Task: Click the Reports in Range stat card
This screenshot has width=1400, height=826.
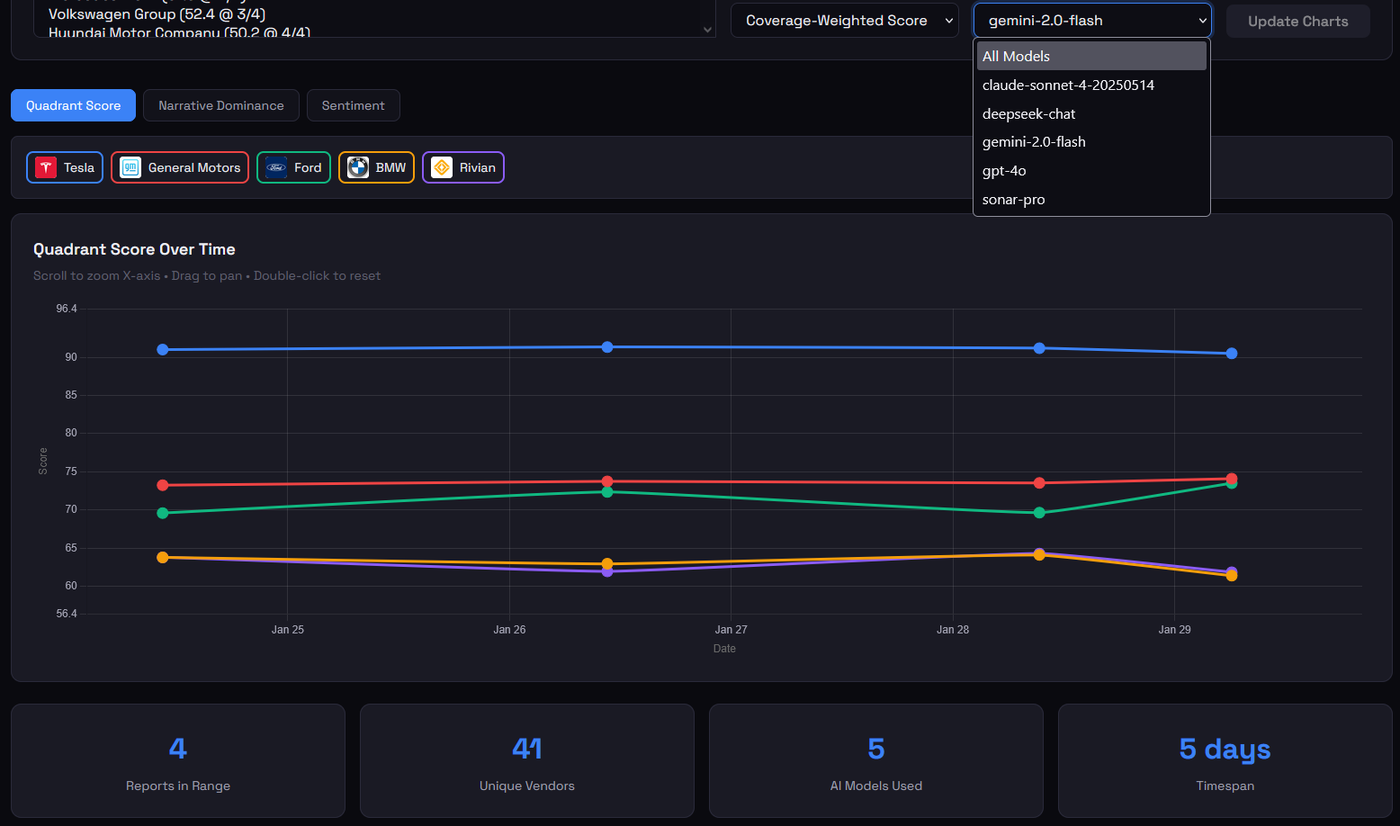Action: click(x=178, y=761)
